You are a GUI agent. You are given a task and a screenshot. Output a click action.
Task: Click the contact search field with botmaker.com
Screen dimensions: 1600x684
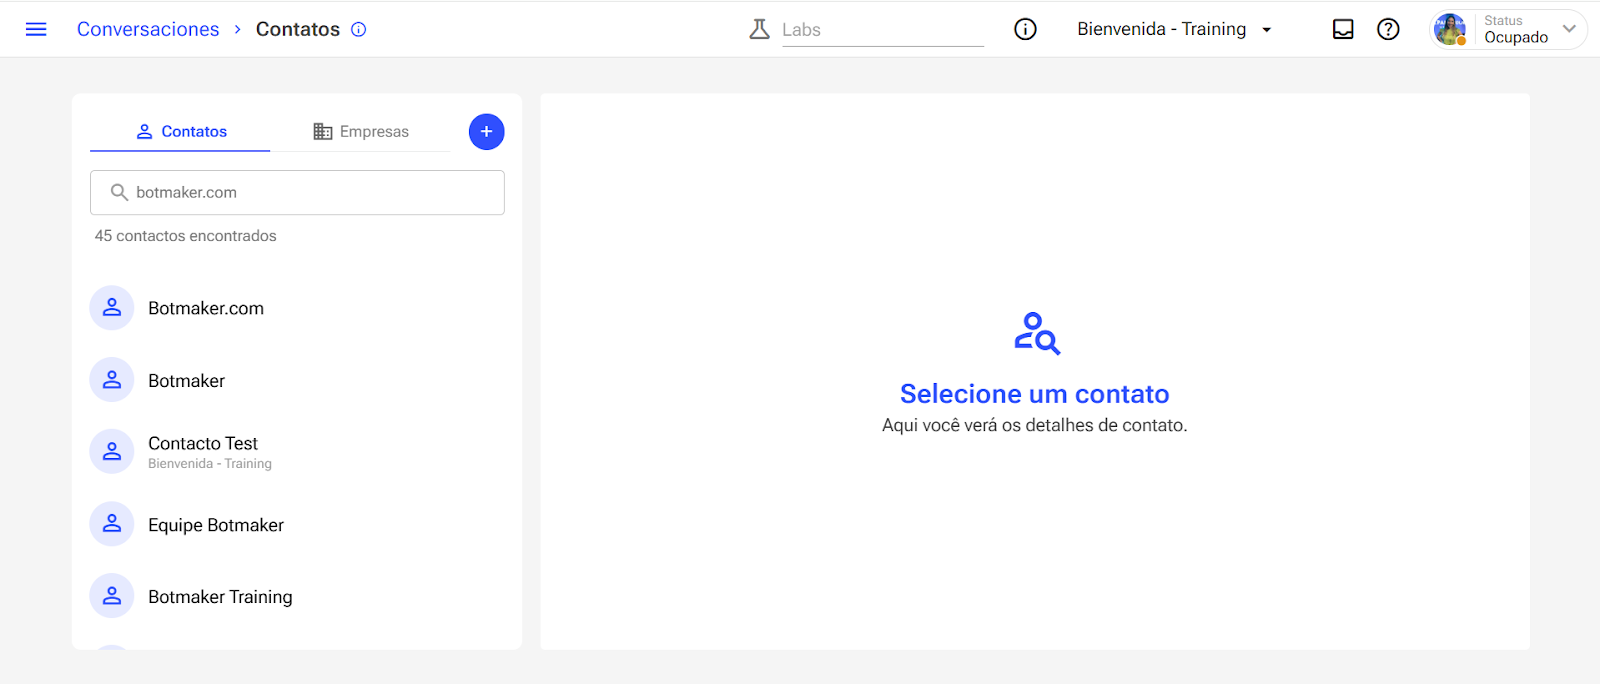pos(297,192)
